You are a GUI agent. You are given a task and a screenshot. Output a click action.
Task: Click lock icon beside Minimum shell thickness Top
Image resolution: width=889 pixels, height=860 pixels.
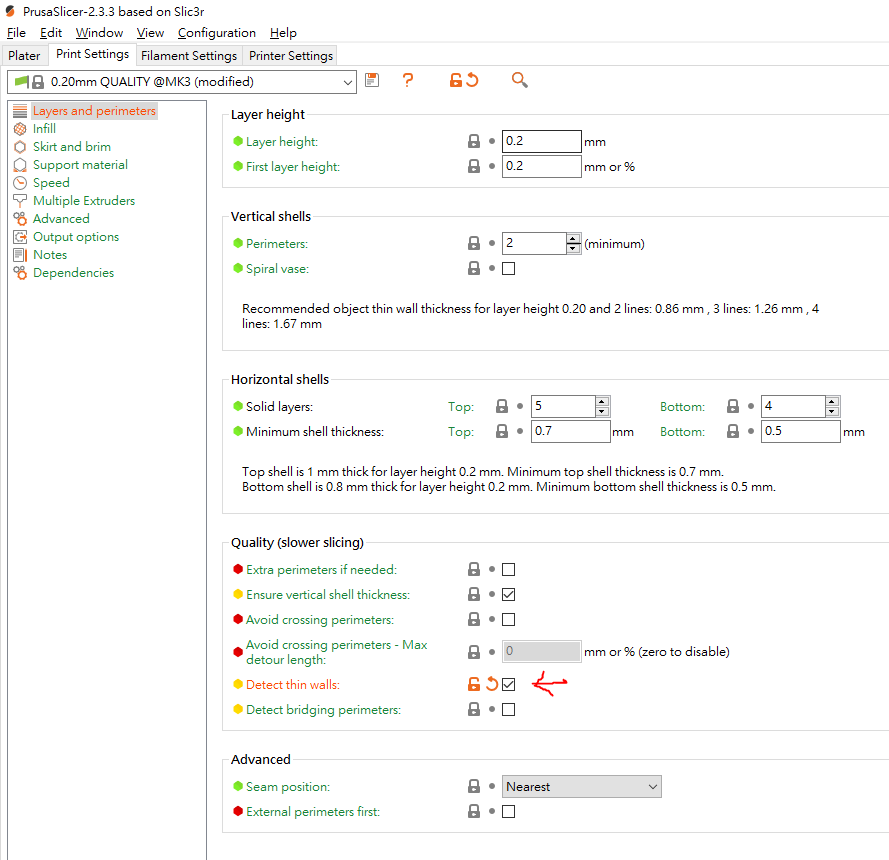click(x=502, y=431)
